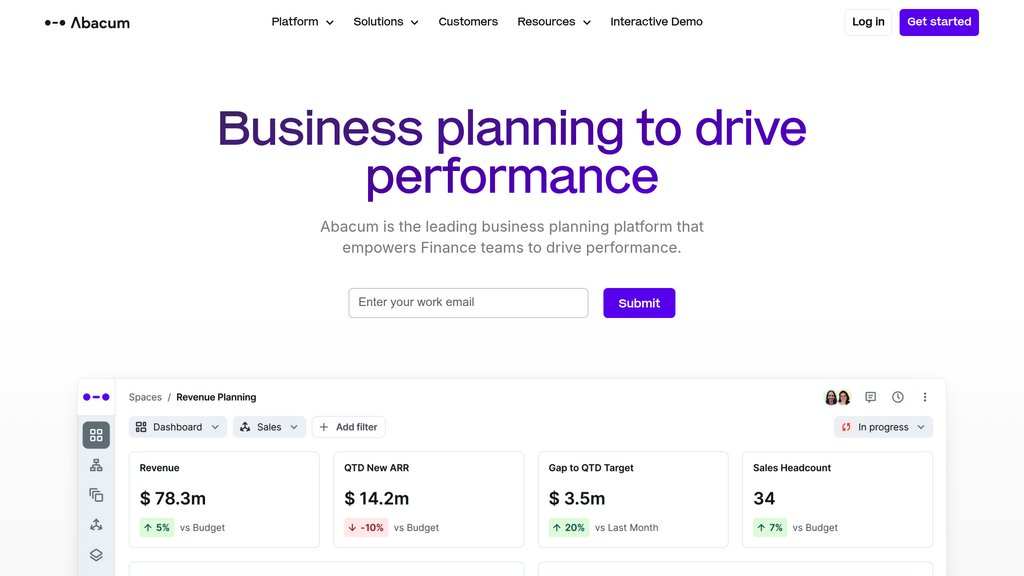Click the copy pages icon in sidebar
This screenshot has height=576, width=1024.
click(x=96, y=495)
